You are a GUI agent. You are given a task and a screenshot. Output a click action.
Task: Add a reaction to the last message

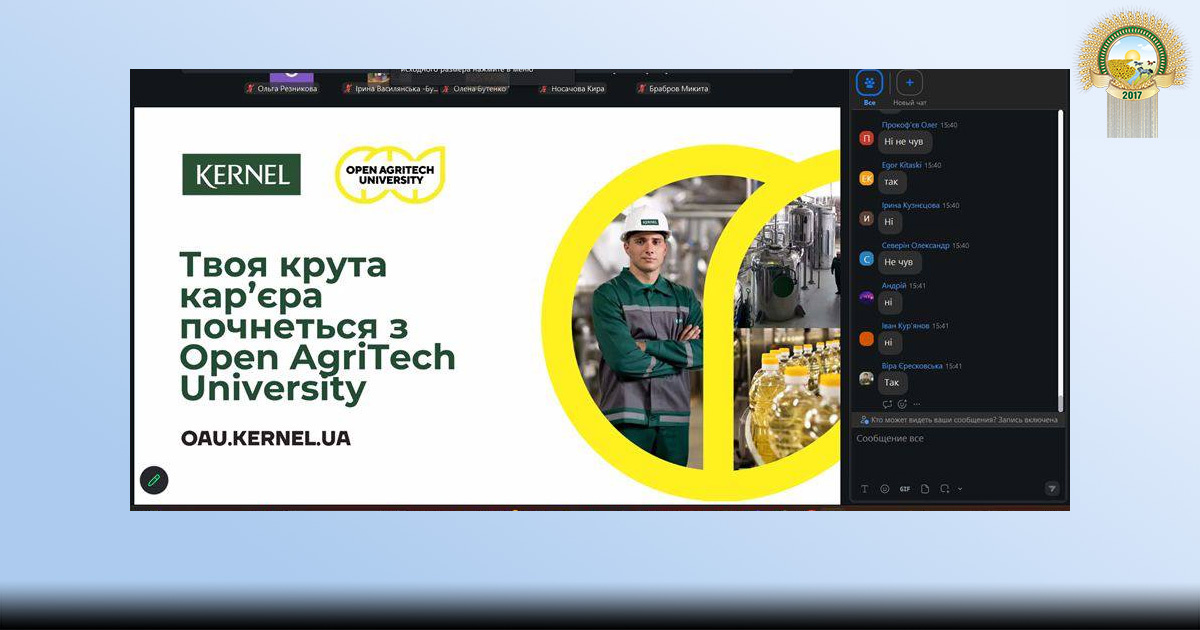902,404
